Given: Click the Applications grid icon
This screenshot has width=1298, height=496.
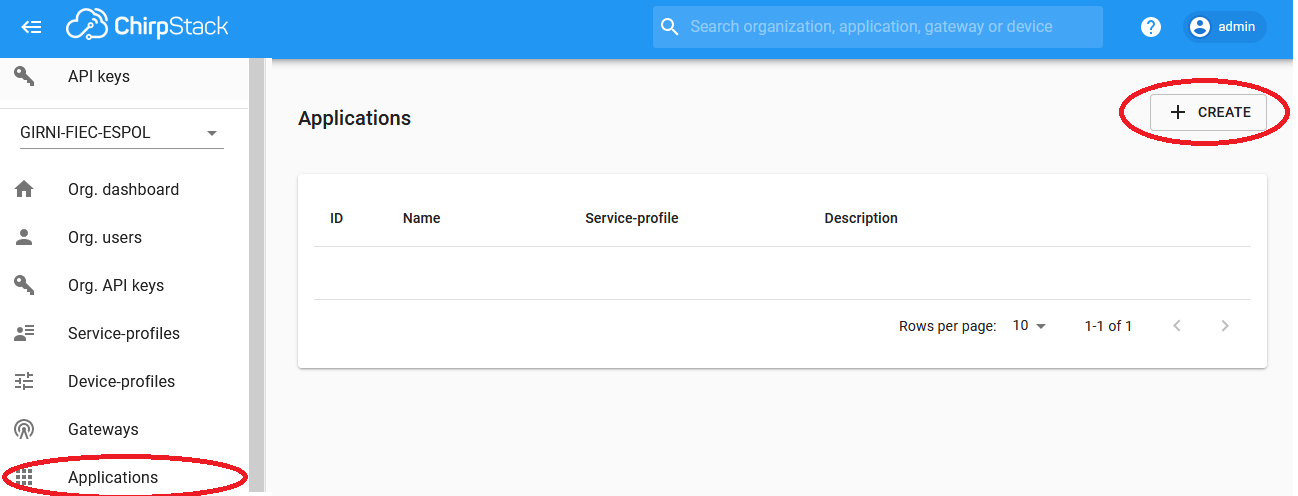Looking at the screenshot, I should (24, 477).
